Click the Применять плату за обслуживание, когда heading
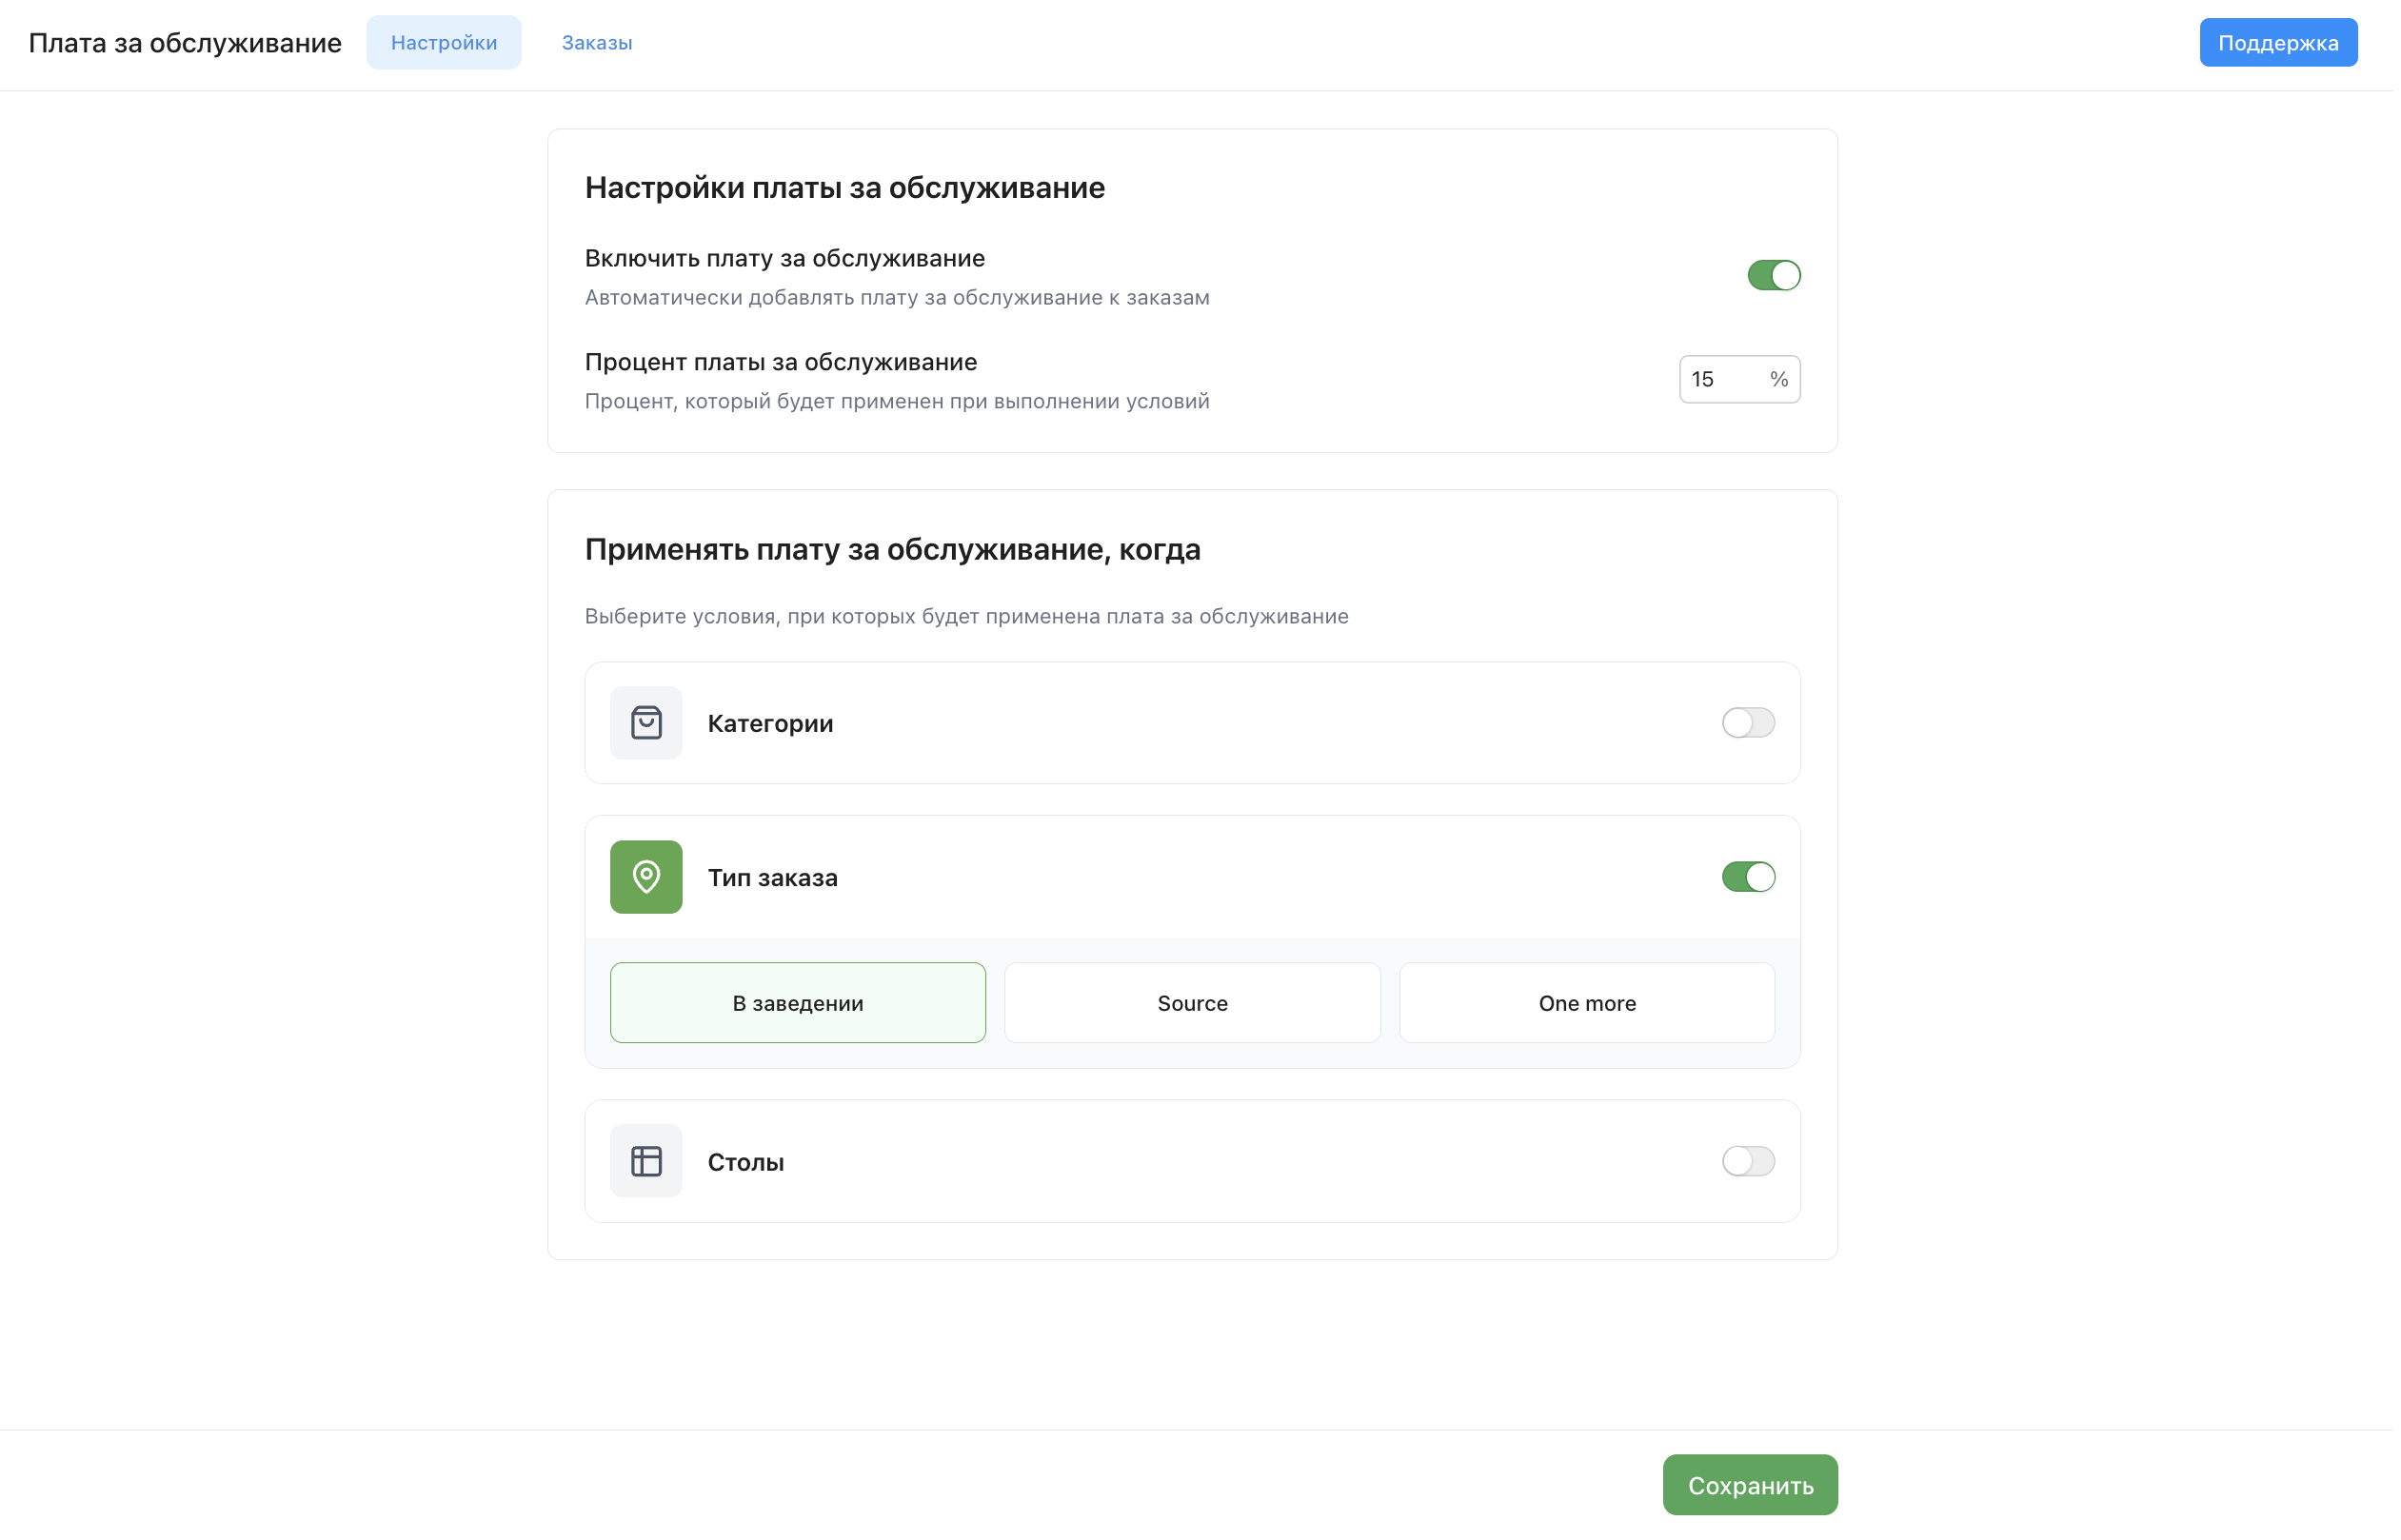2401x1540 pixels. click(895, 551)
